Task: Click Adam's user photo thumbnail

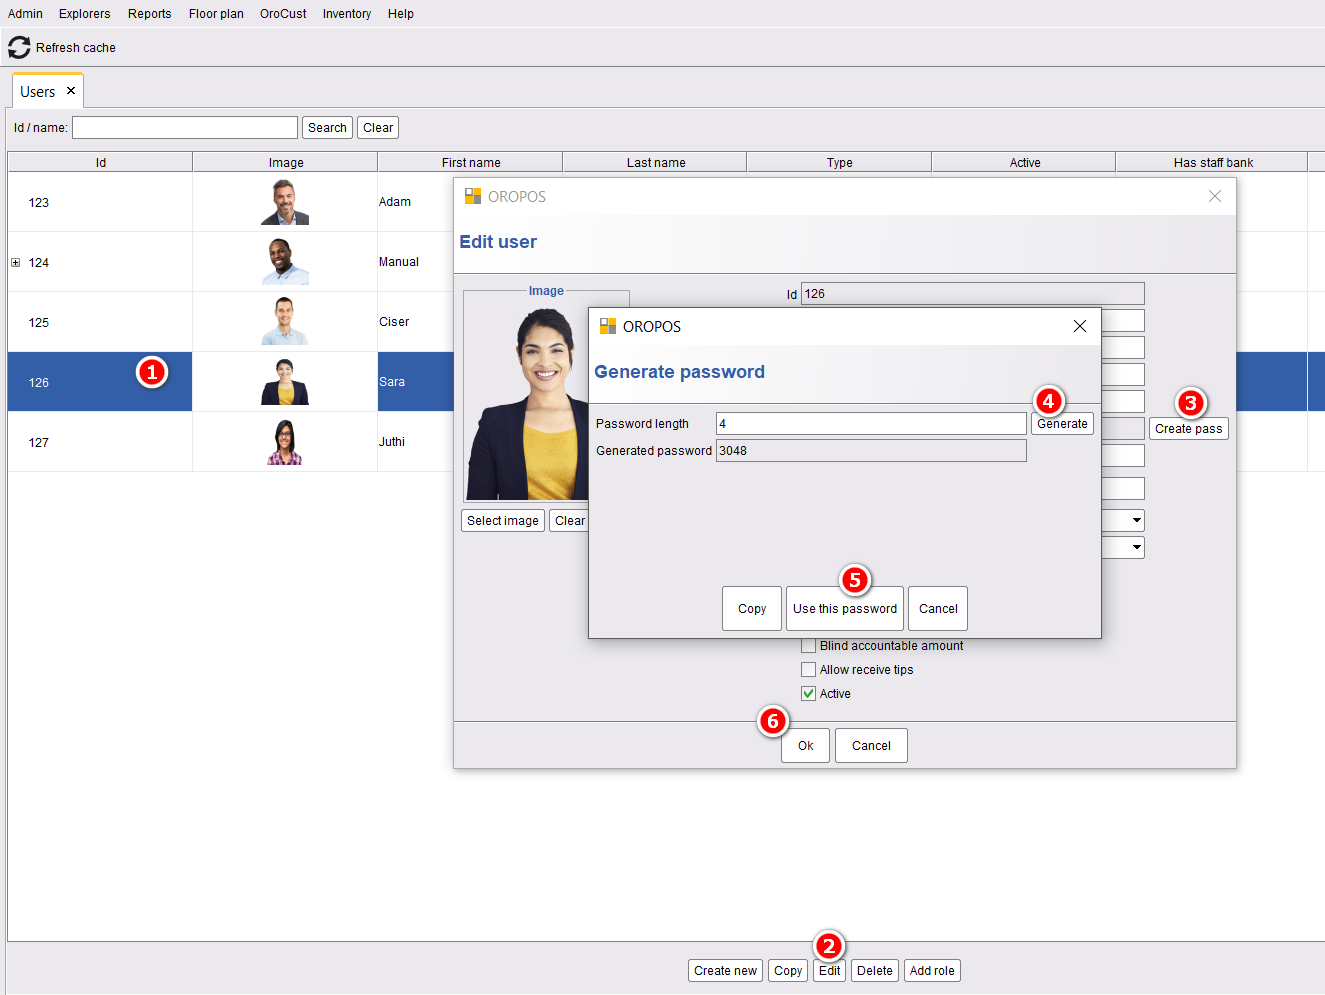Action: (x=285, y=202)
